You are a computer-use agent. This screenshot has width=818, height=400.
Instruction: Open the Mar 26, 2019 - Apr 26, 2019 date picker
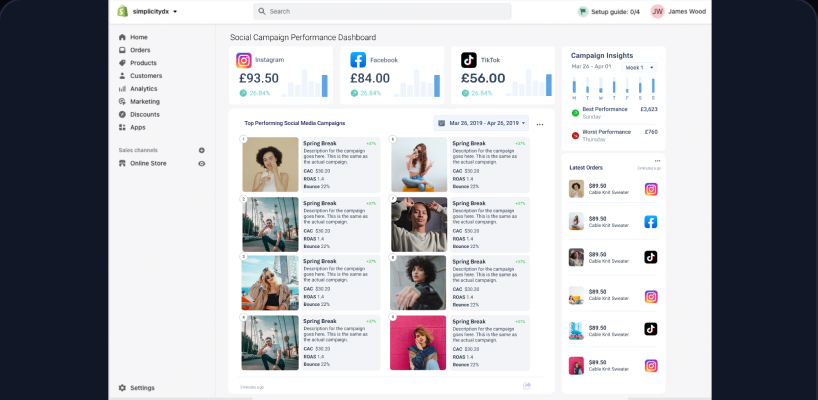click(x=481, y=123)
